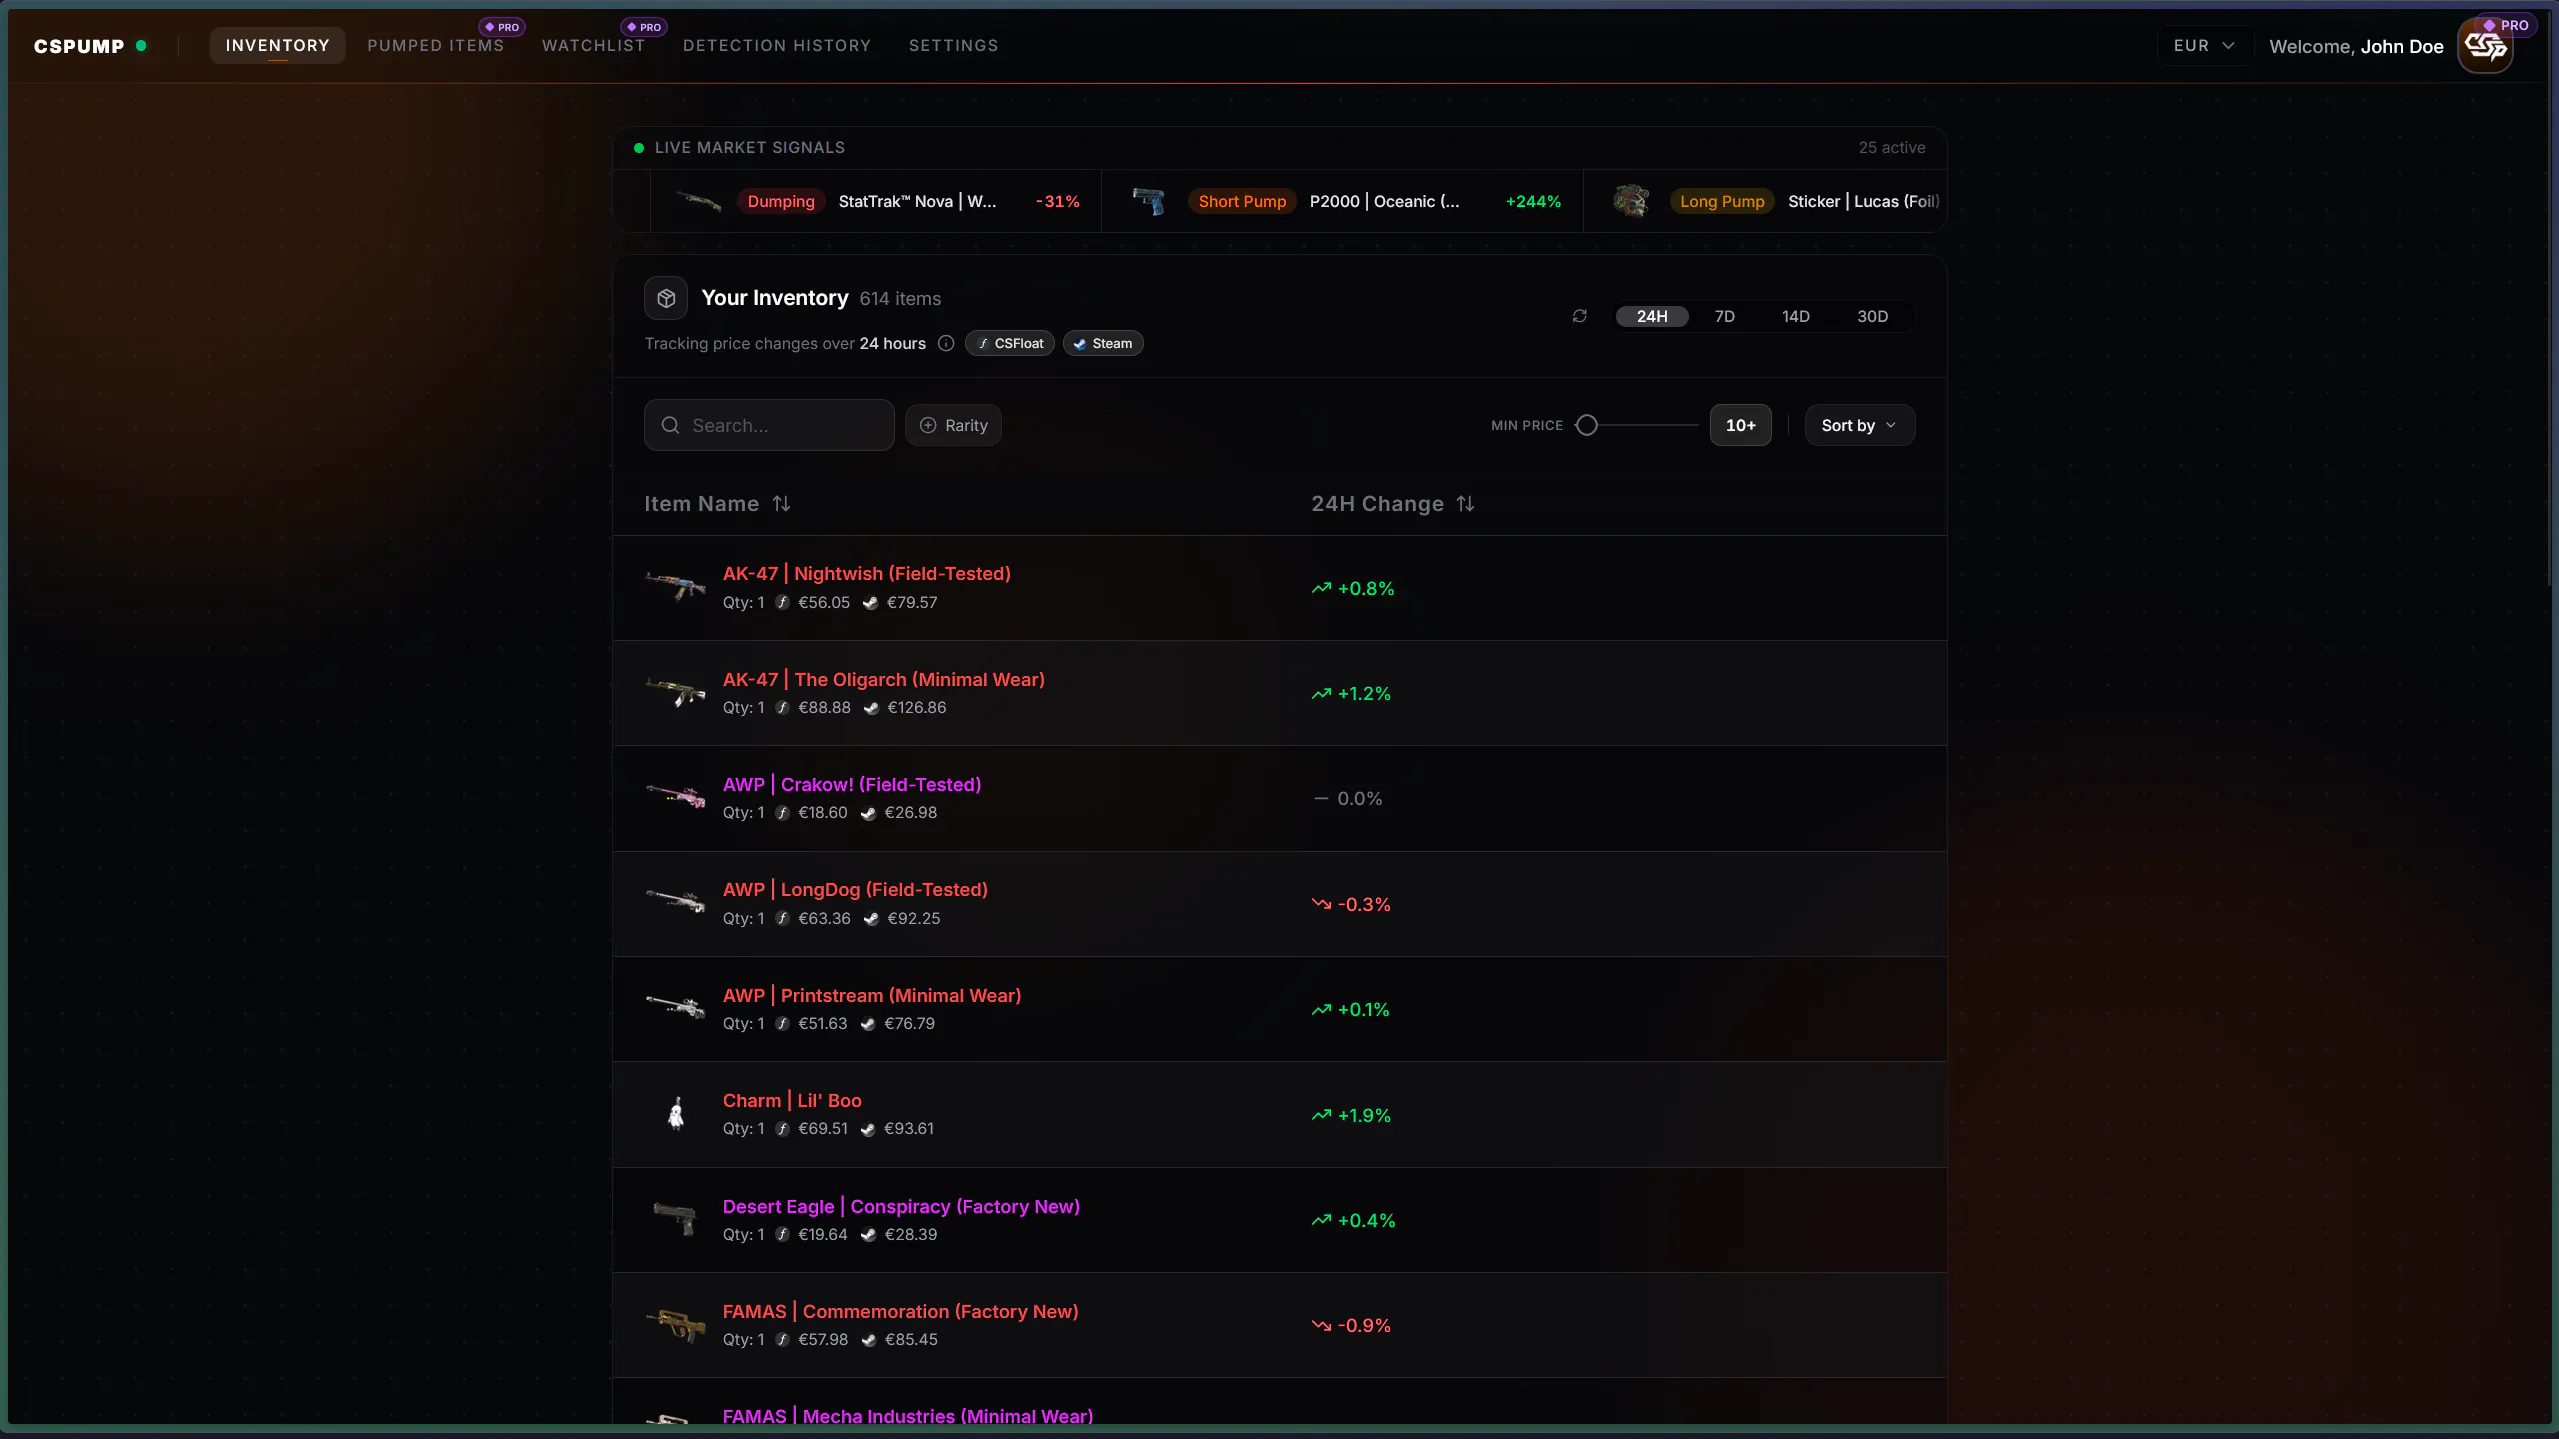Click the tracking info icon
Image resolution: width=2559 pixels, height=1439 pixels.
point(946,343)
